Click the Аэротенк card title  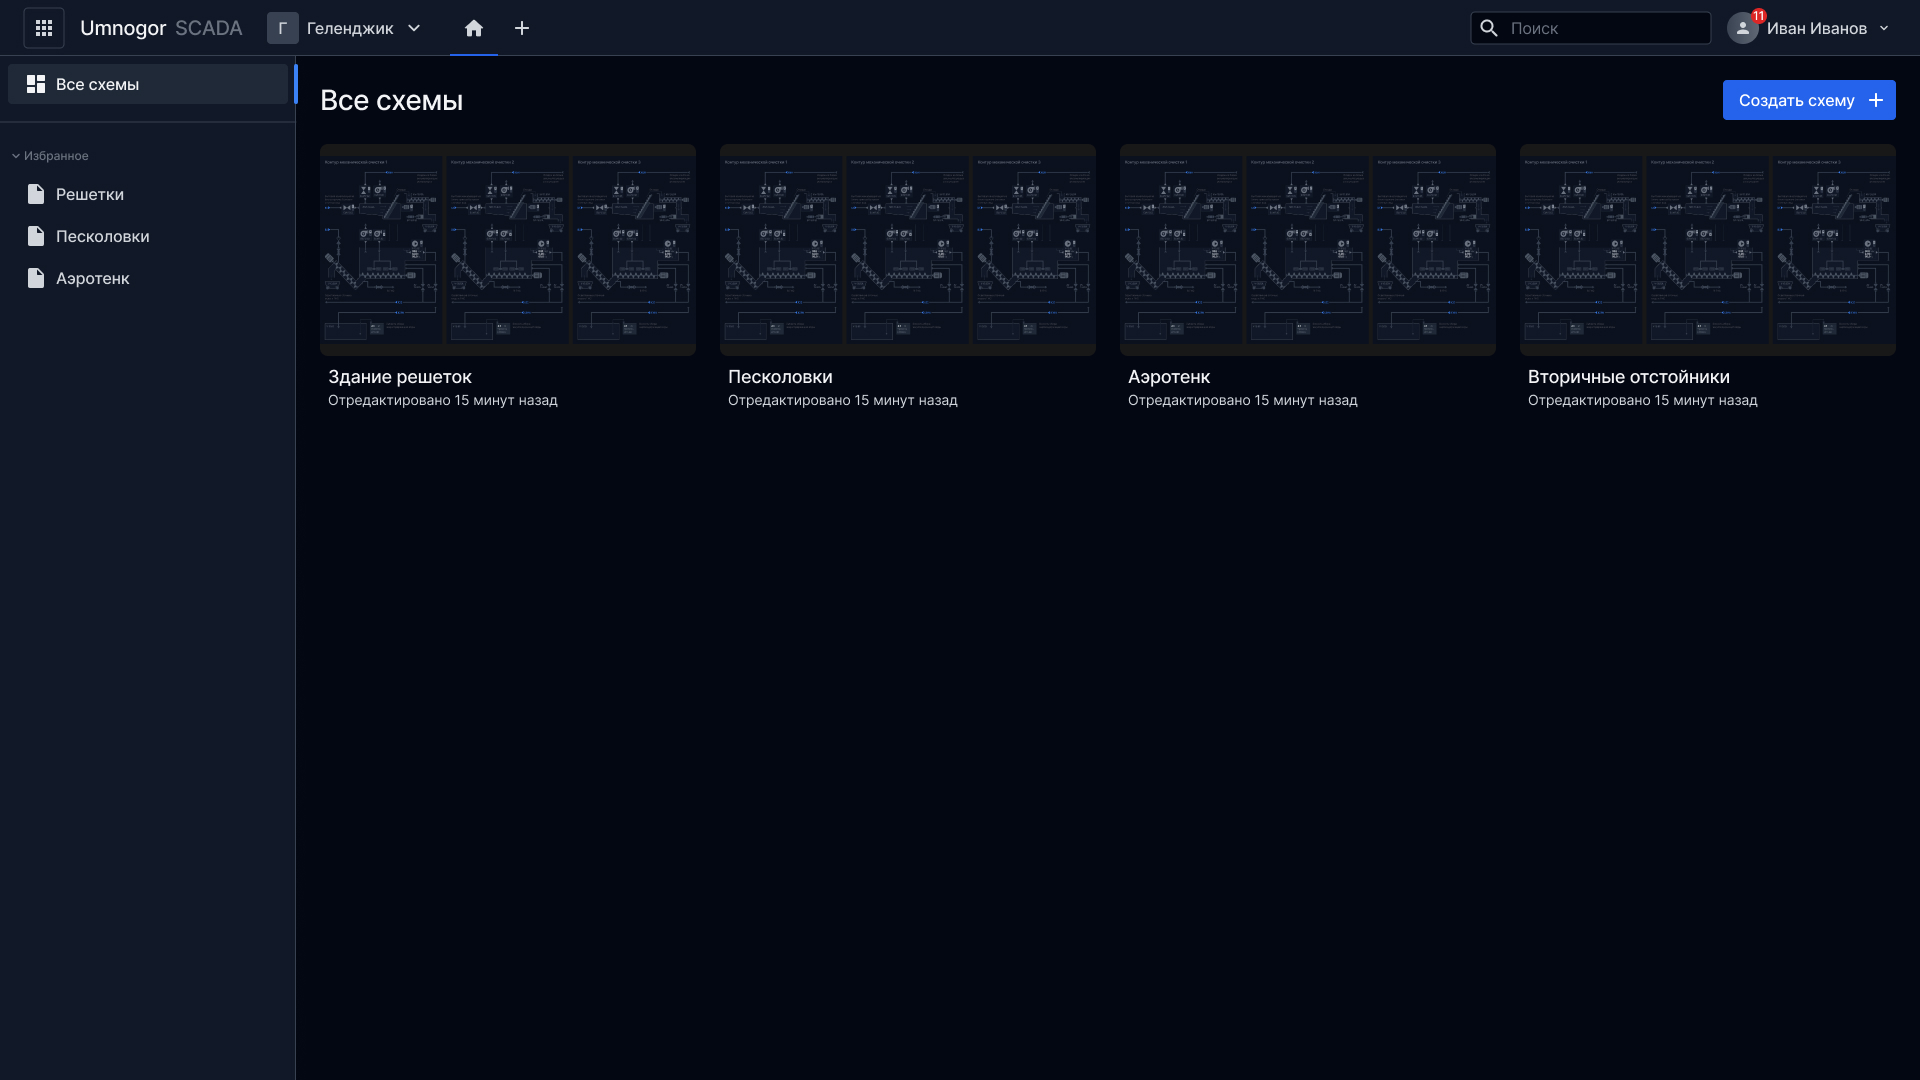click(1169, 377)
